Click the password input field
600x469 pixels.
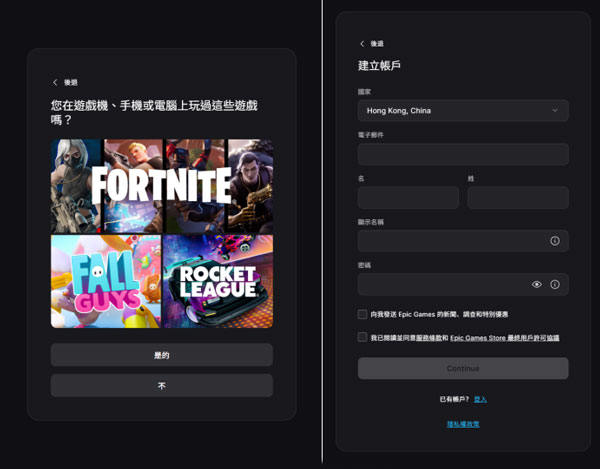click(x=463, y=284)
